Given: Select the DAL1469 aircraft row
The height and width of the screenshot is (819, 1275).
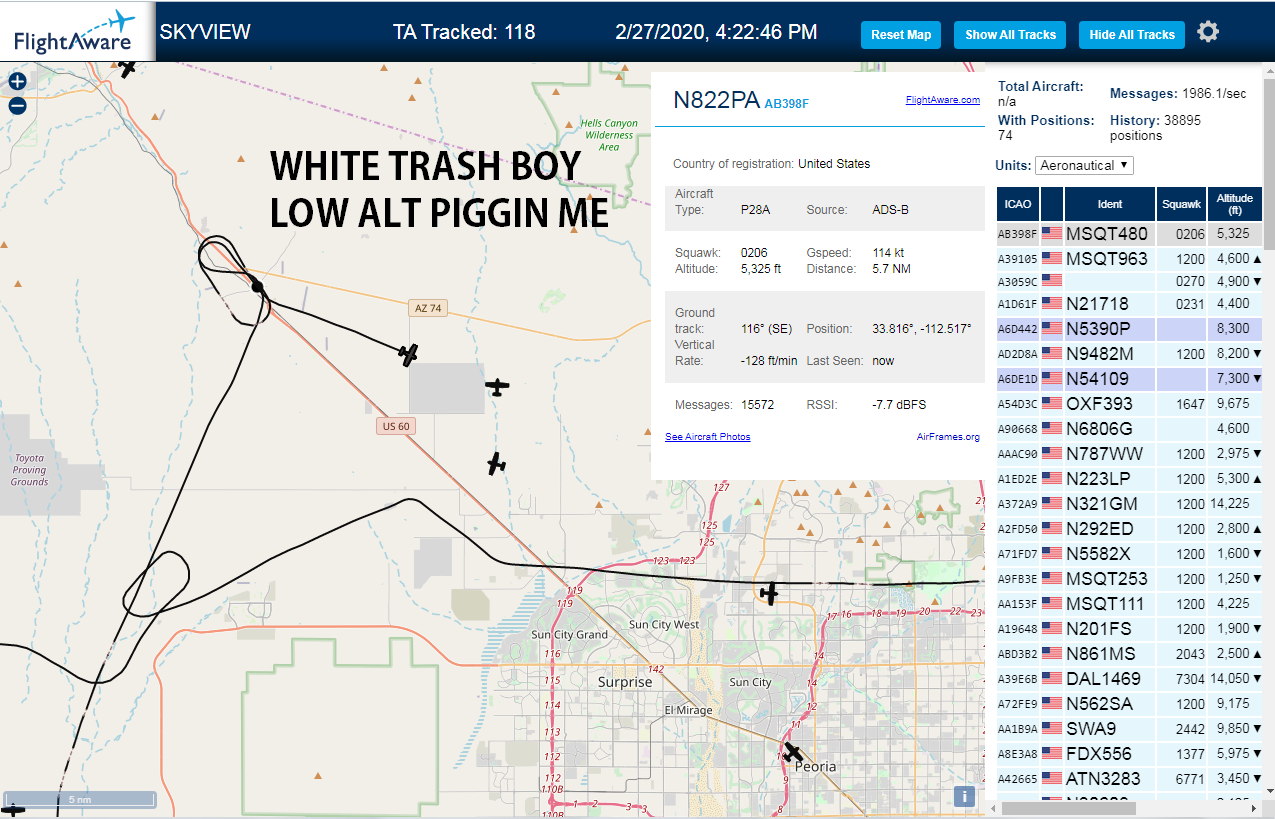Looking at the screenshot, I should tap(1130, 679).
